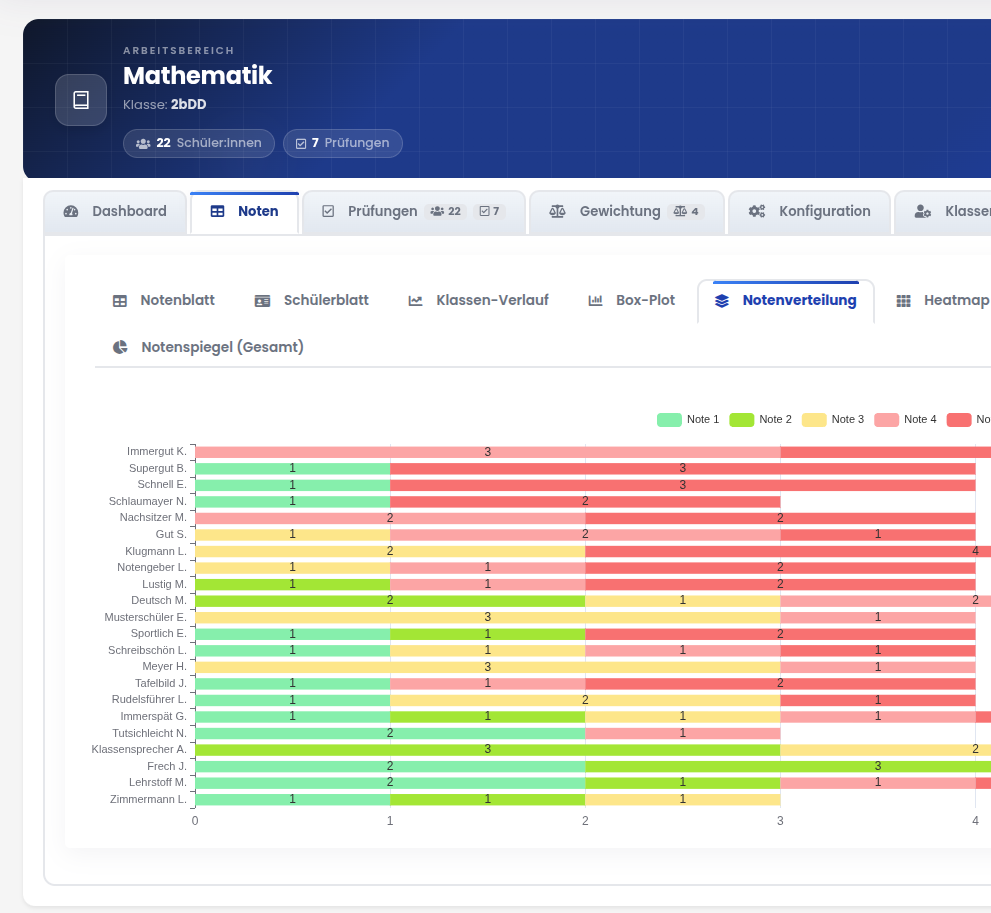This screenshot has height=913, width=991.
Task: Select the Notenverteilung sub-tab
Action: (x=786, y=301)
